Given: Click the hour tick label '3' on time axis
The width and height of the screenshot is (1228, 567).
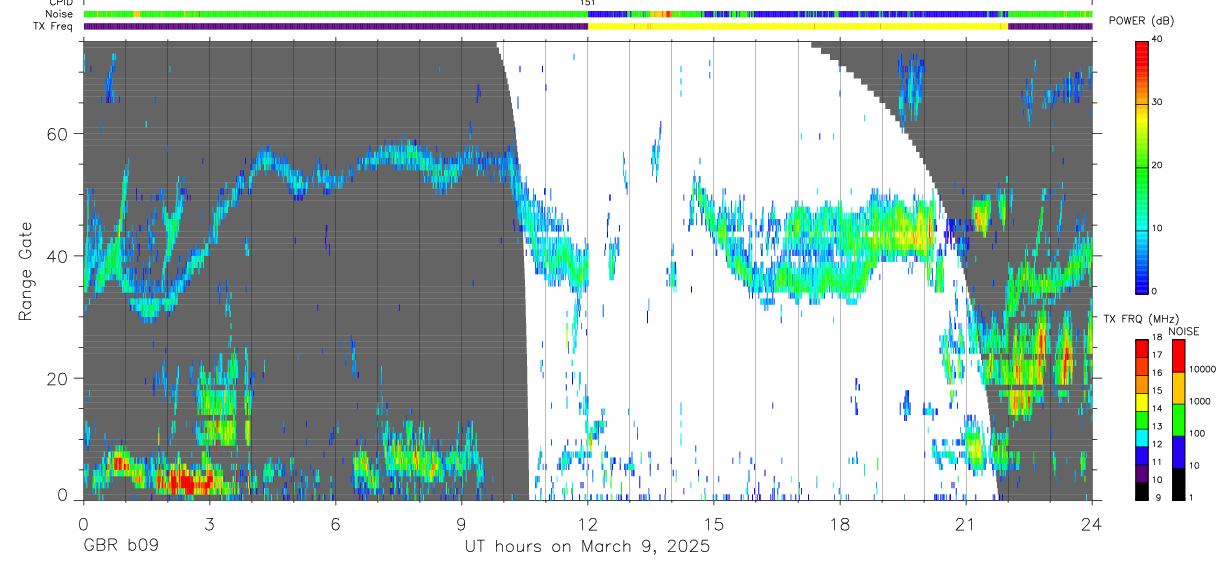Looking at the screenshot, I should point(209,525).
